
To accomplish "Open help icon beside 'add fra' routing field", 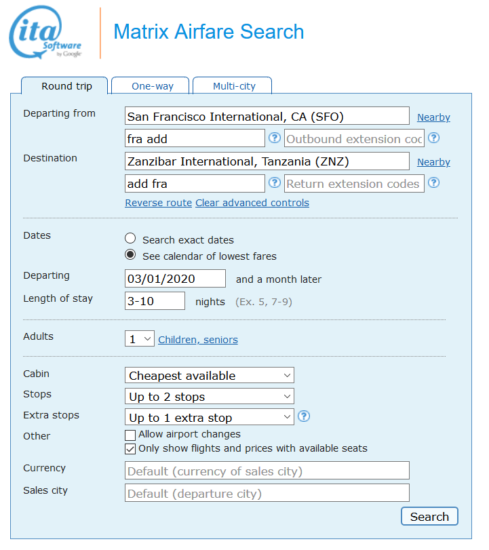I will coord(274,183).
